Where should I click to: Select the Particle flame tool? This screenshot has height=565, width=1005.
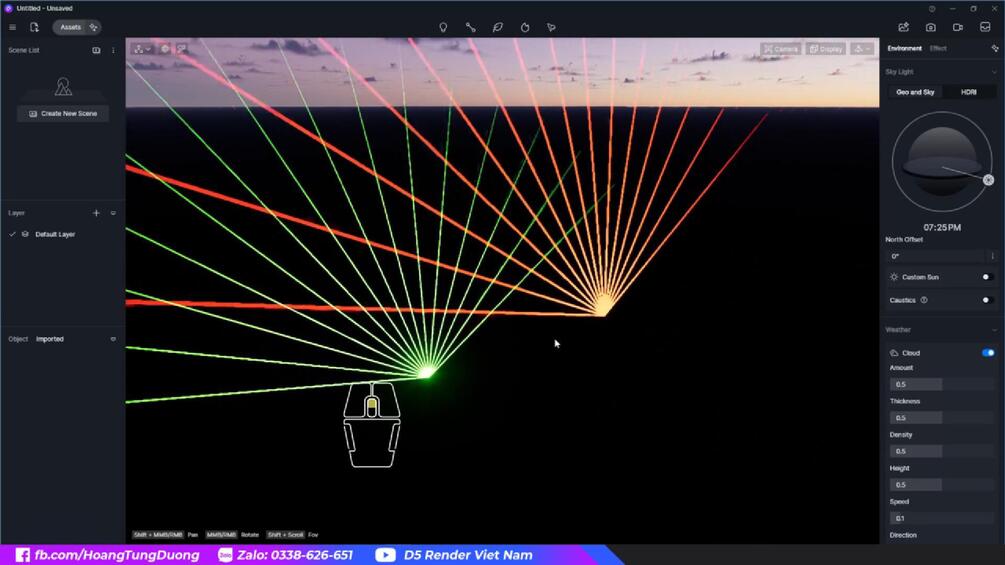coord(525,28)
